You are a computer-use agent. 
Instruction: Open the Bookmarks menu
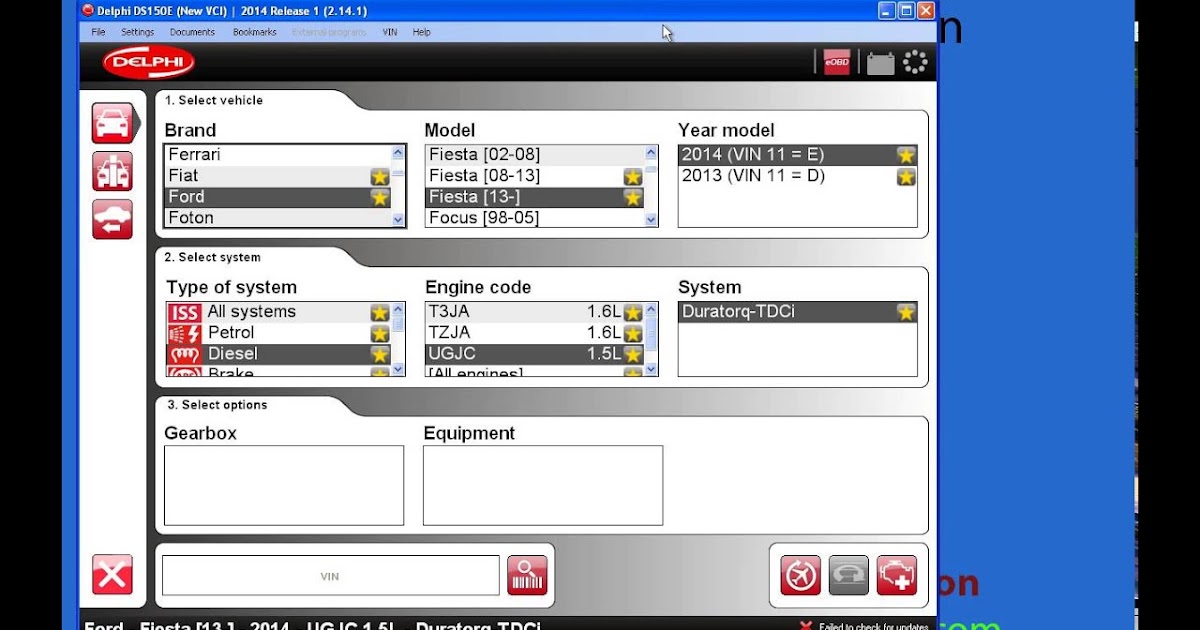(x=254, y=32)
